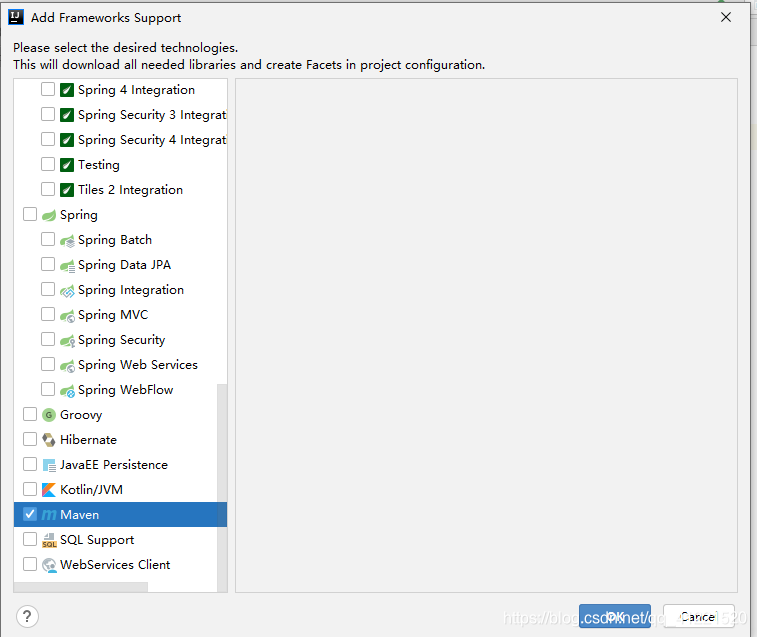Click the Spring WebFlow icon
The image size is (757, 637).
coord(67,391)
